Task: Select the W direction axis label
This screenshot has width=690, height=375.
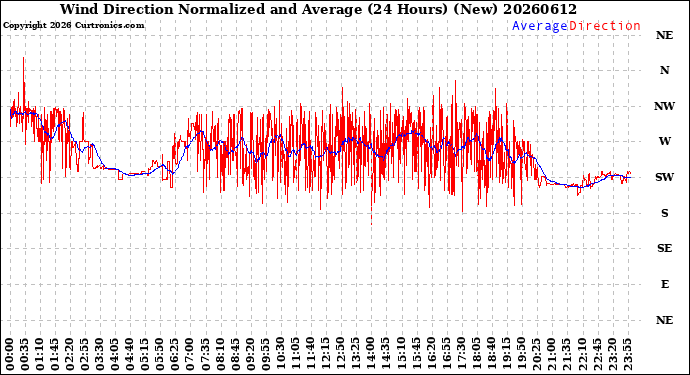Action: pos(664,141)
